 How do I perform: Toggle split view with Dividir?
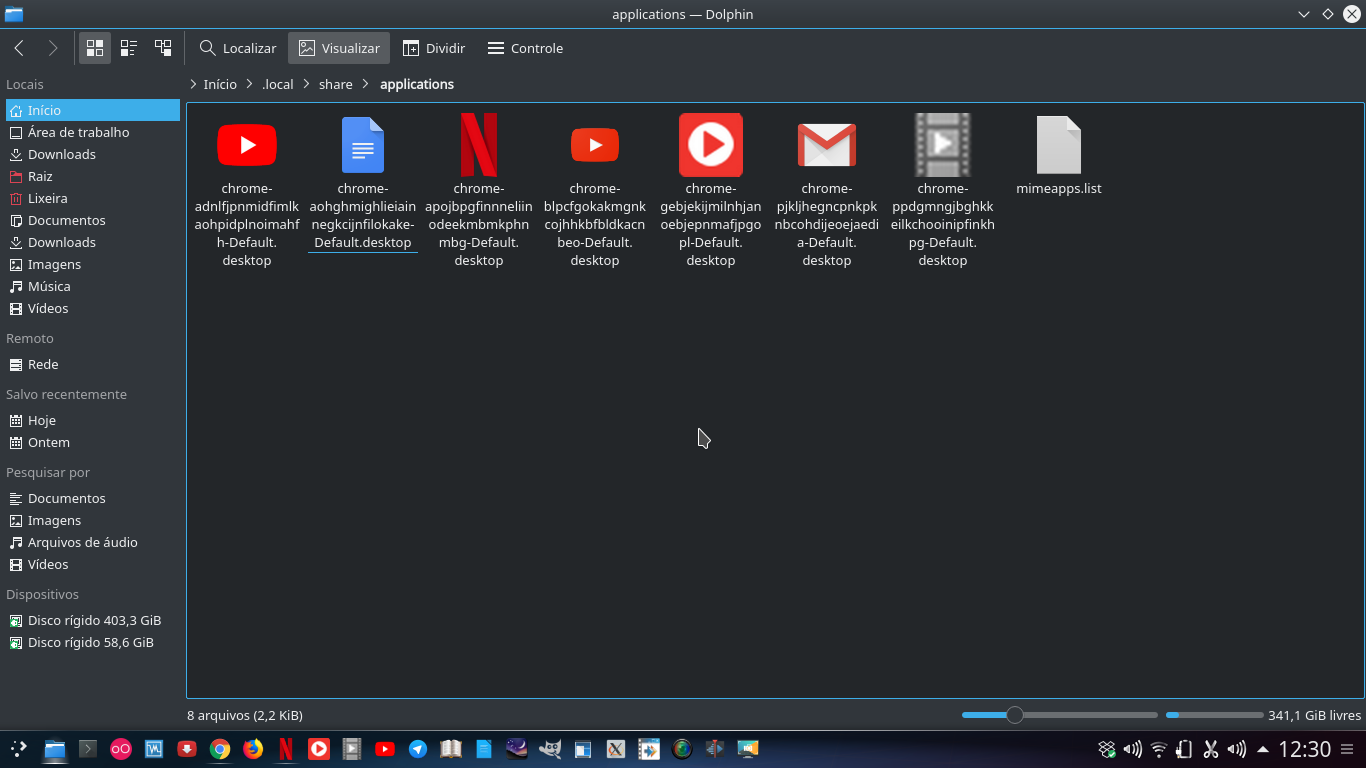coord(433,47)
